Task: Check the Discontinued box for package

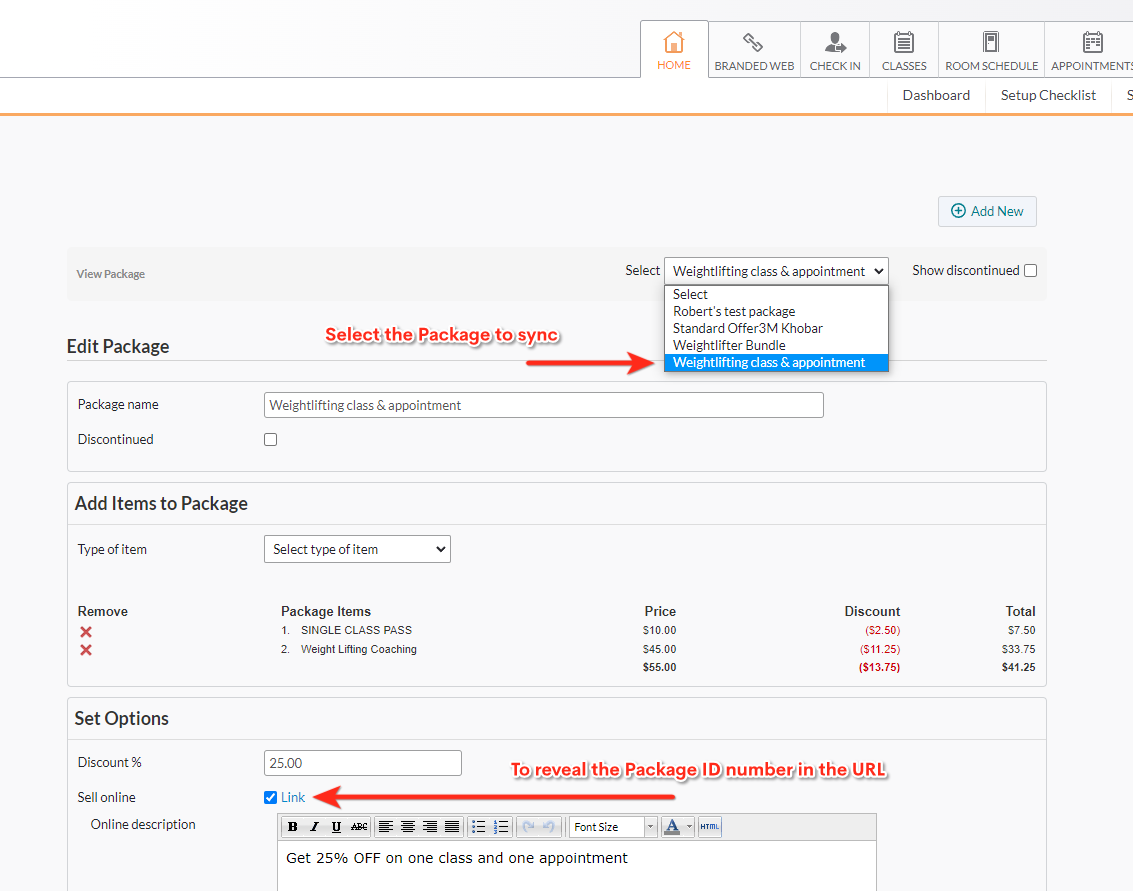Action: (270, 440)
